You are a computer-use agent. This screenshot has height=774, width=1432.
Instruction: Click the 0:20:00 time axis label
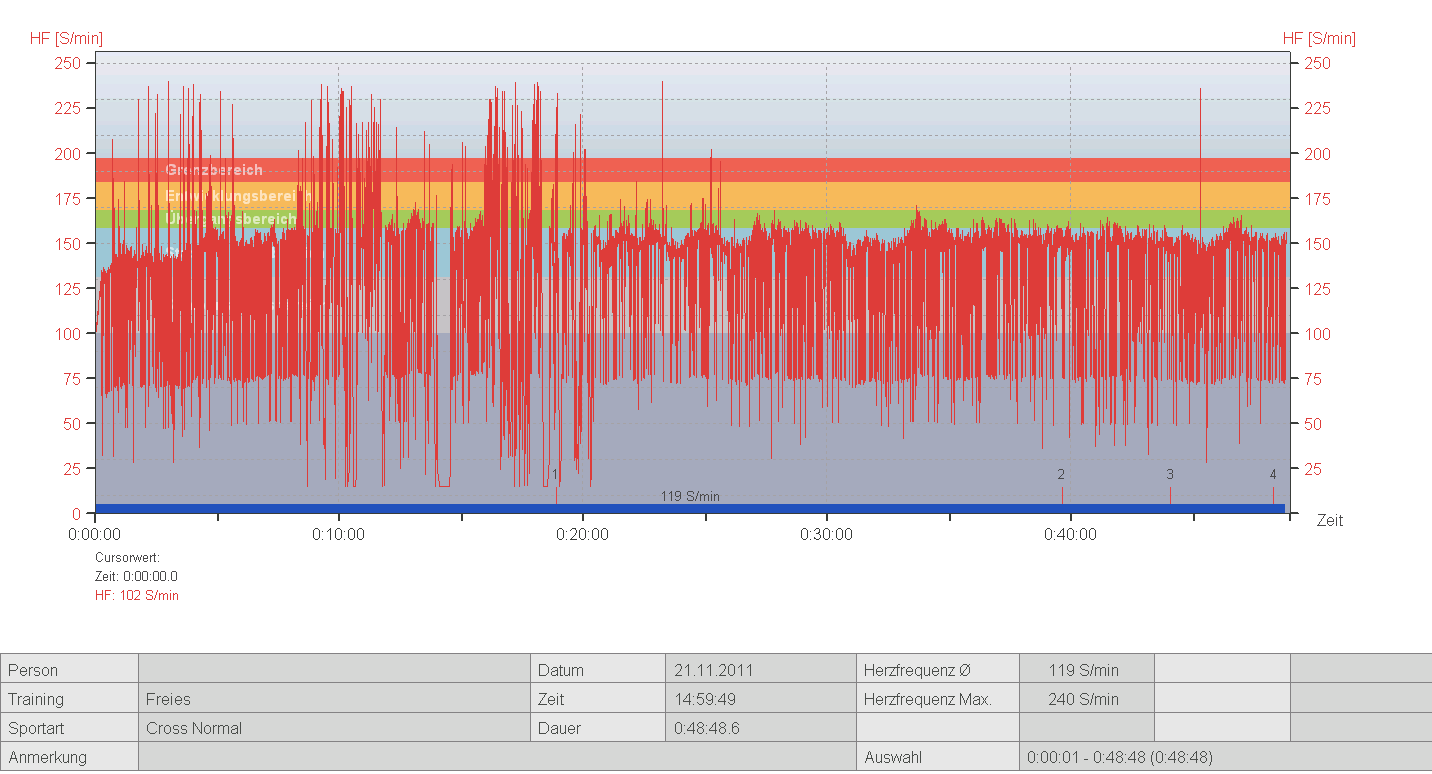(x=582, y=535)
